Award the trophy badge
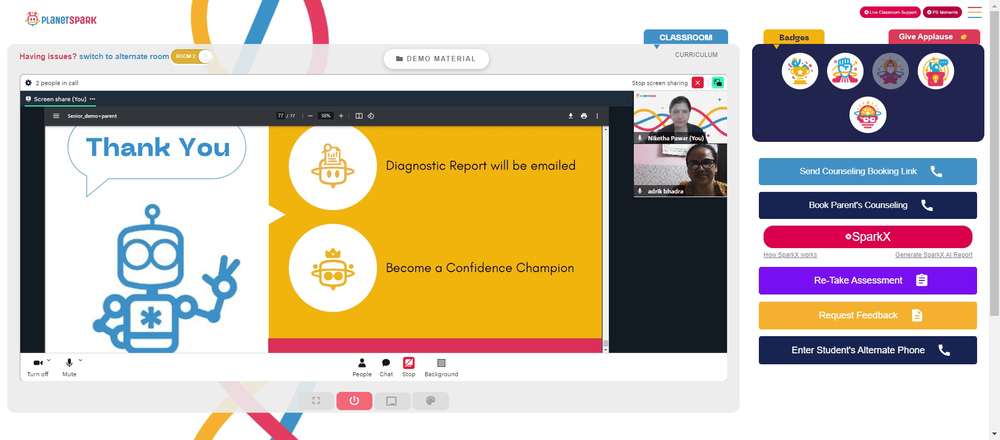Image resolution: width=1000 pixels, height=440 pixels. 800,71
